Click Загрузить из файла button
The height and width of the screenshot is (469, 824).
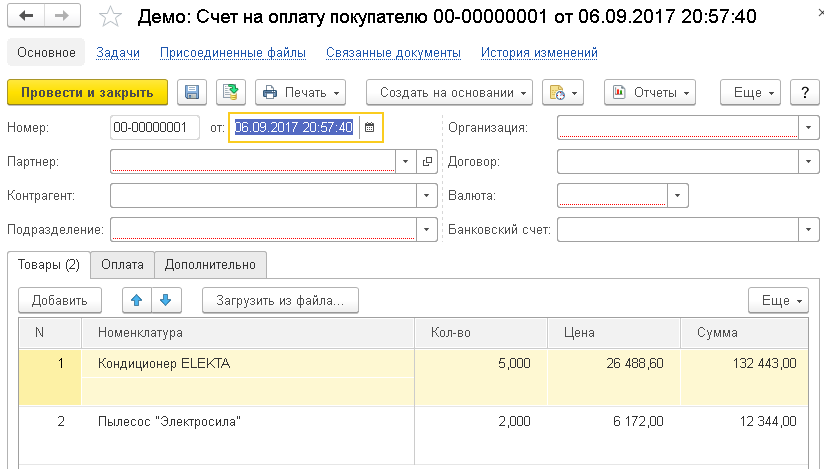point(280,300)
